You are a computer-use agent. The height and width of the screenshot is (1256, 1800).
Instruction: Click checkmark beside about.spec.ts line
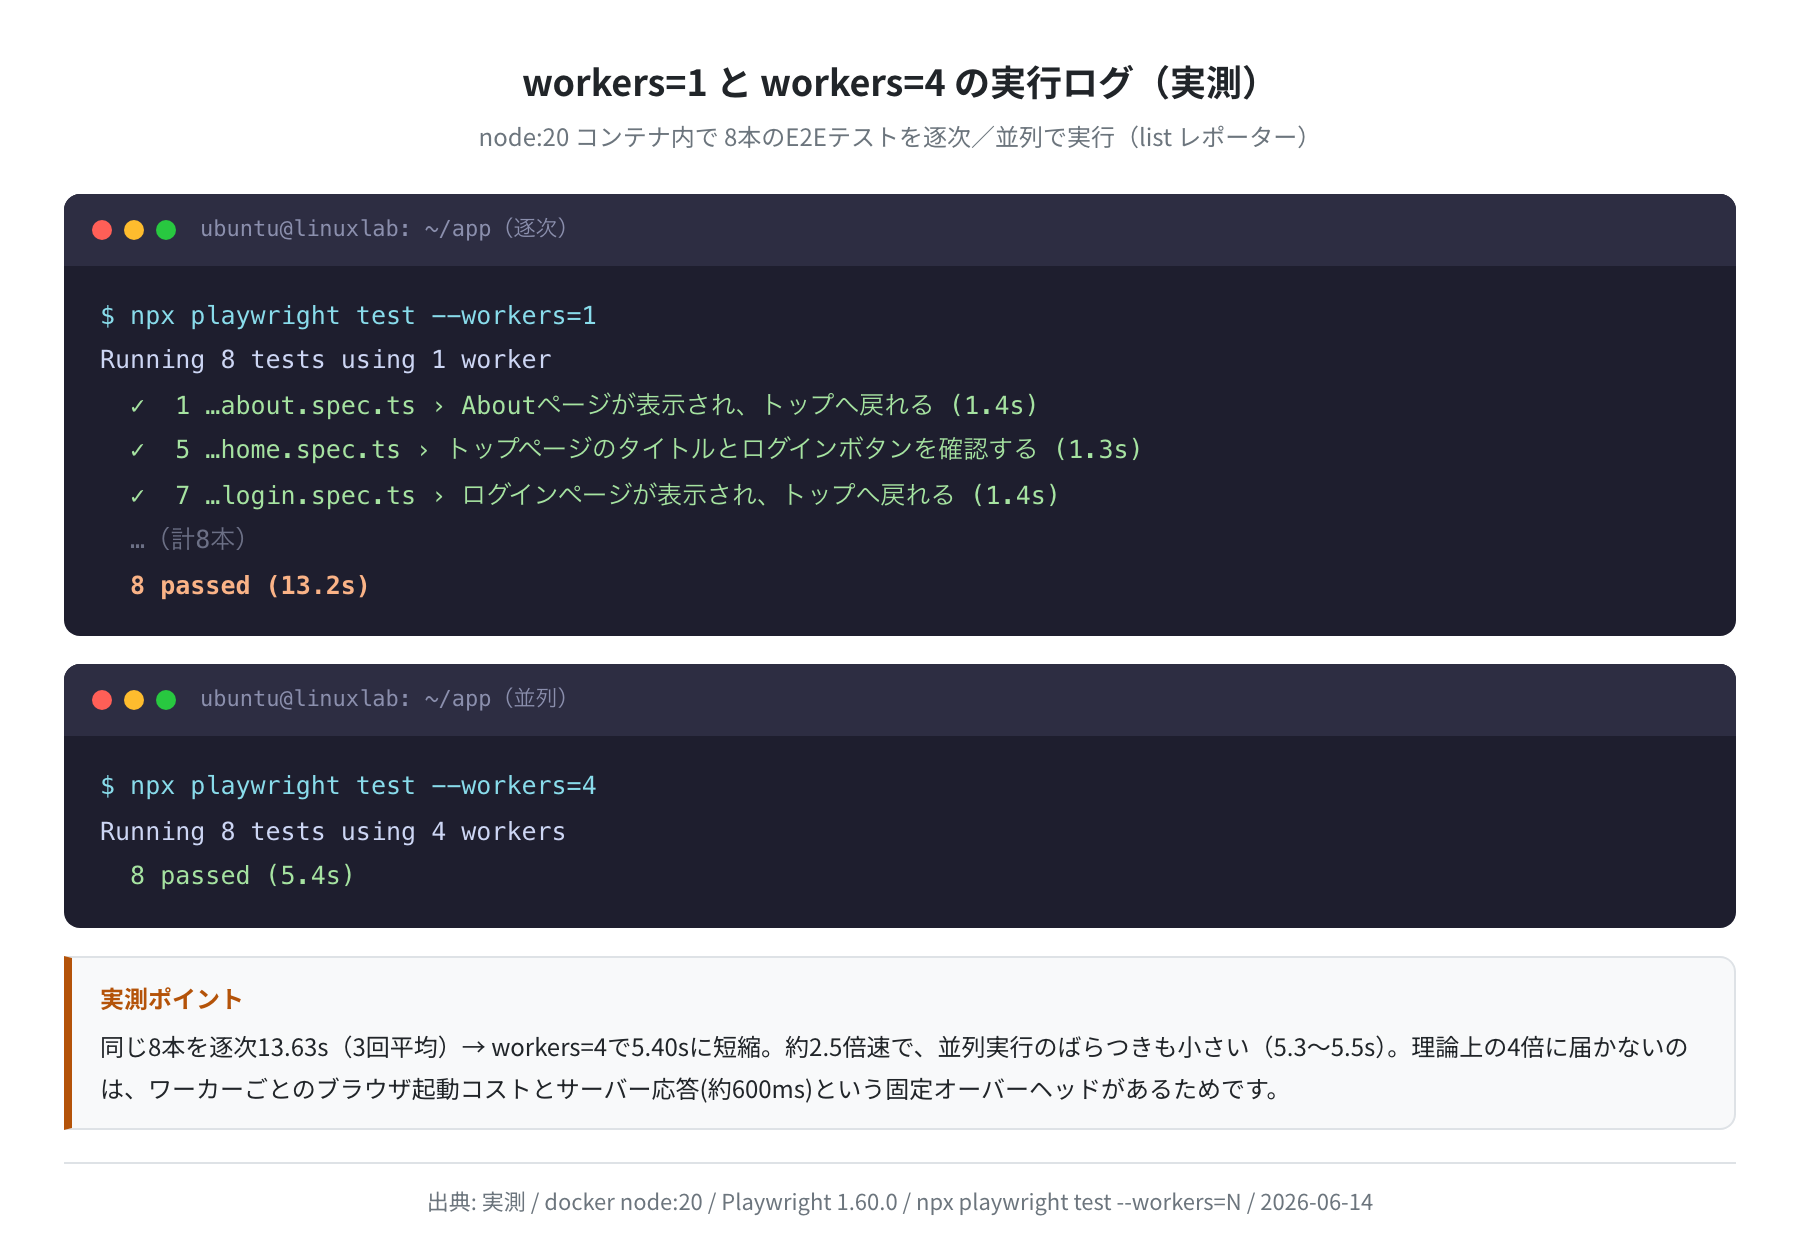point(137,406)
